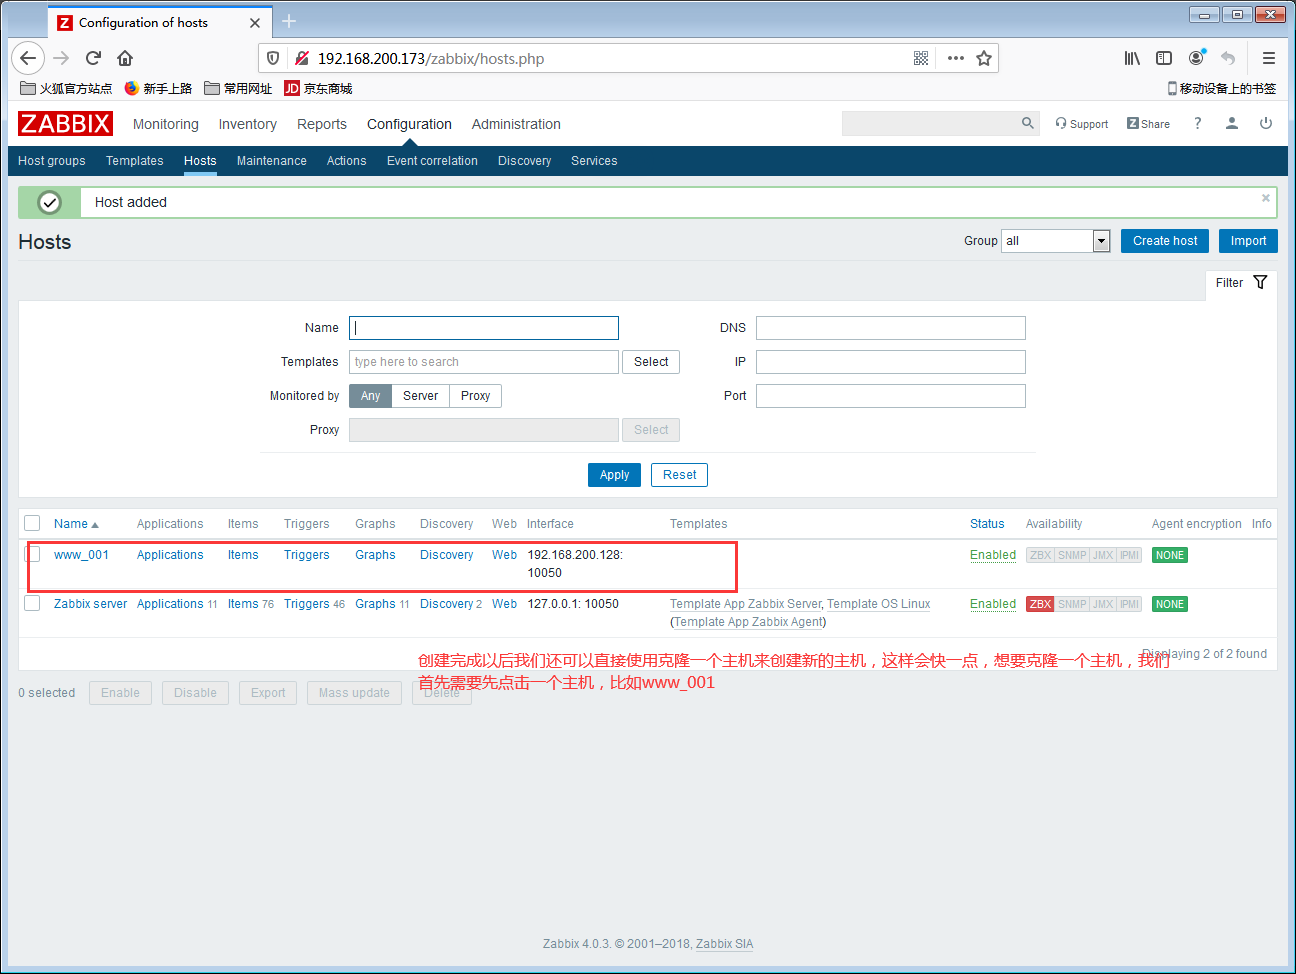Dismiss the Host added message

(x=1266, y=198)
